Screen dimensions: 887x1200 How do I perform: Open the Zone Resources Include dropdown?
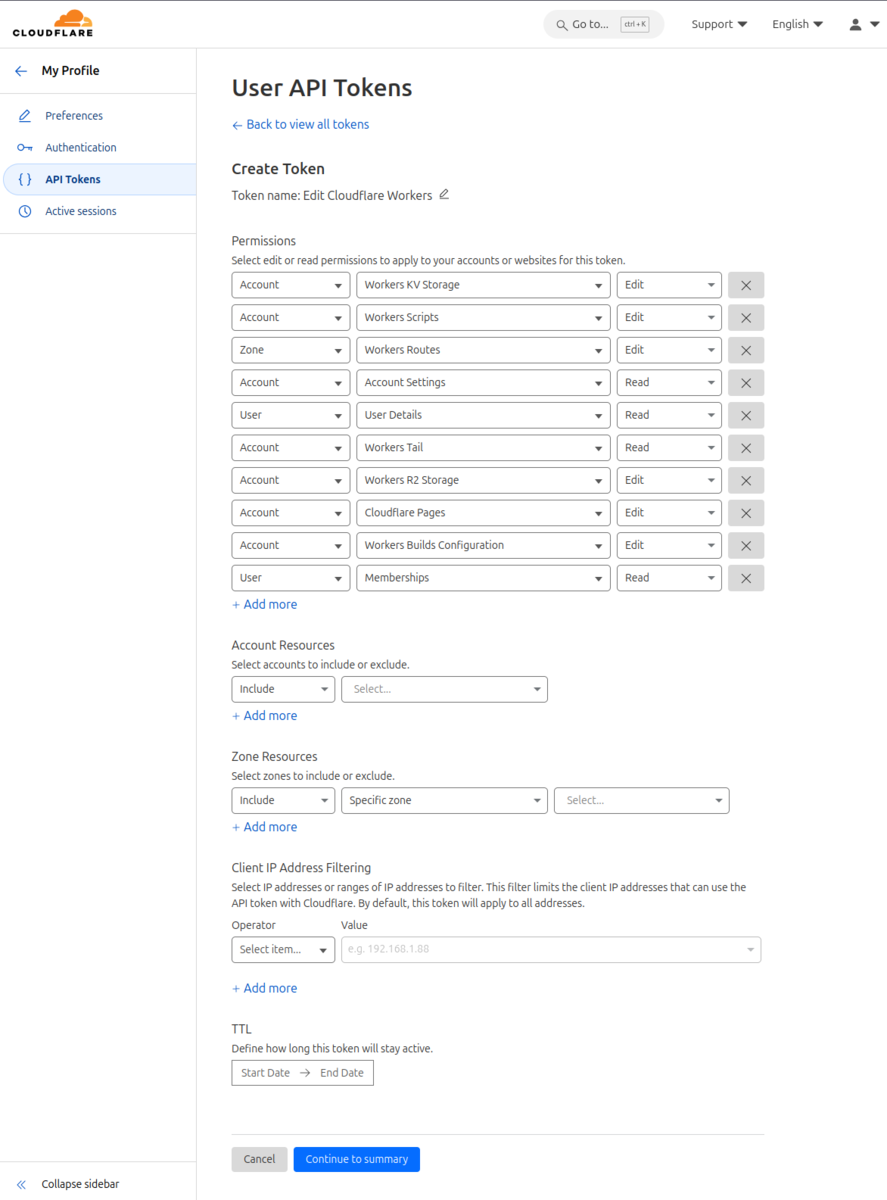(x=283, y=800)
